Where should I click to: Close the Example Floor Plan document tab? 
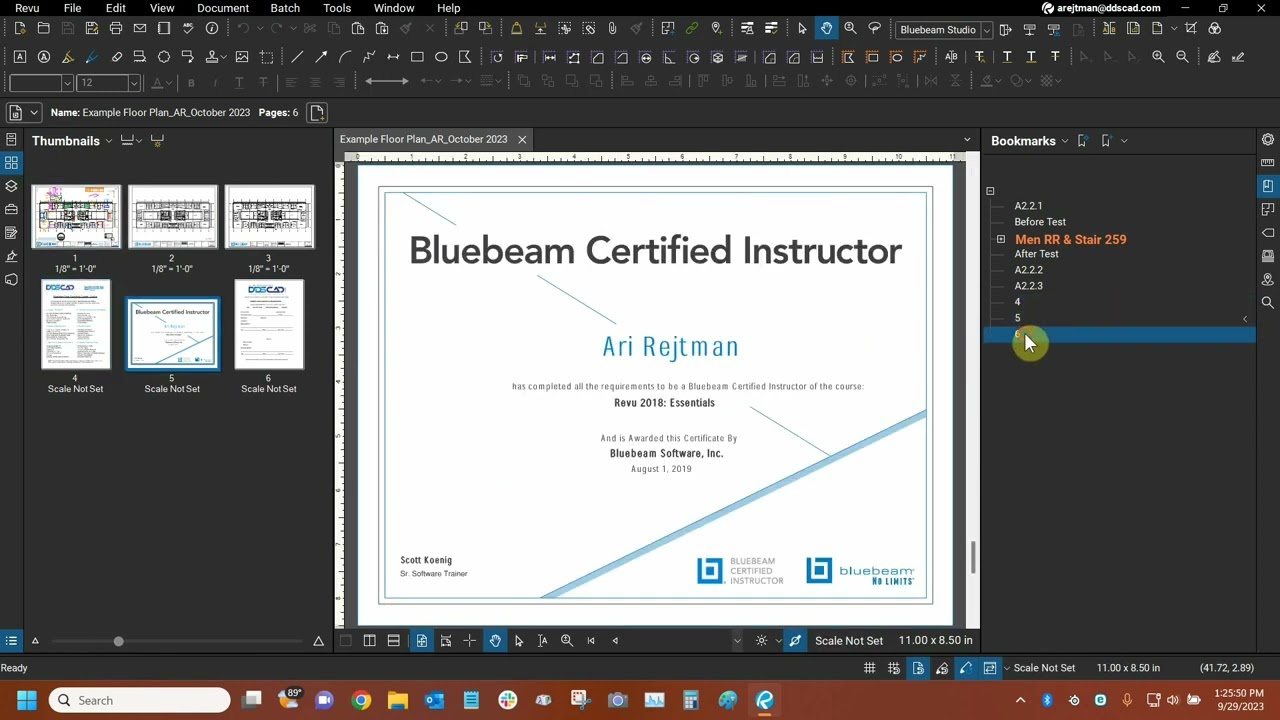click(x=522, y=139)
